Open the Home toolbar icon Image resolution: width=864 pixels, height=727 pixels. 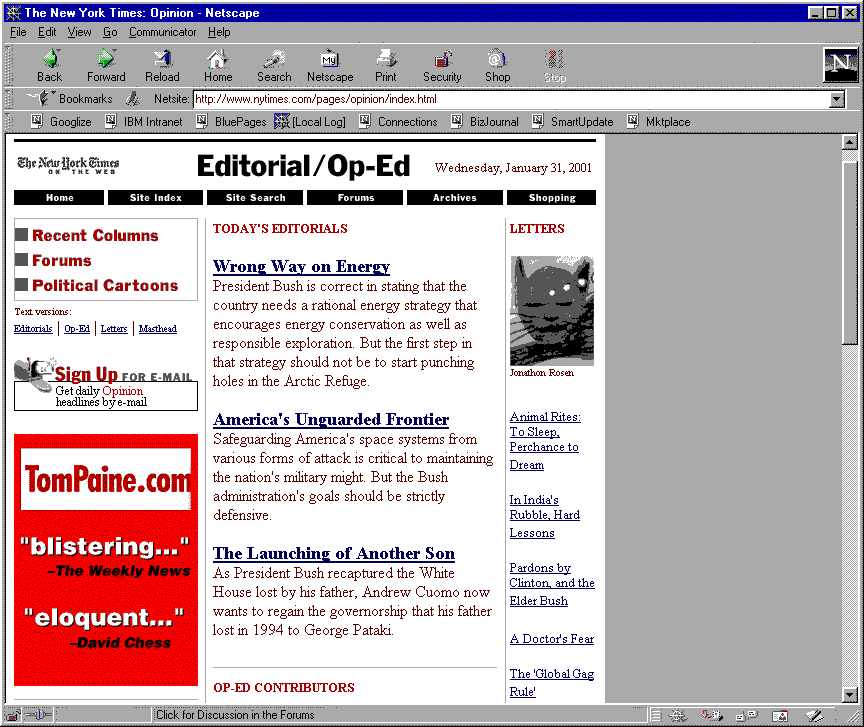[x=218, y=65]
